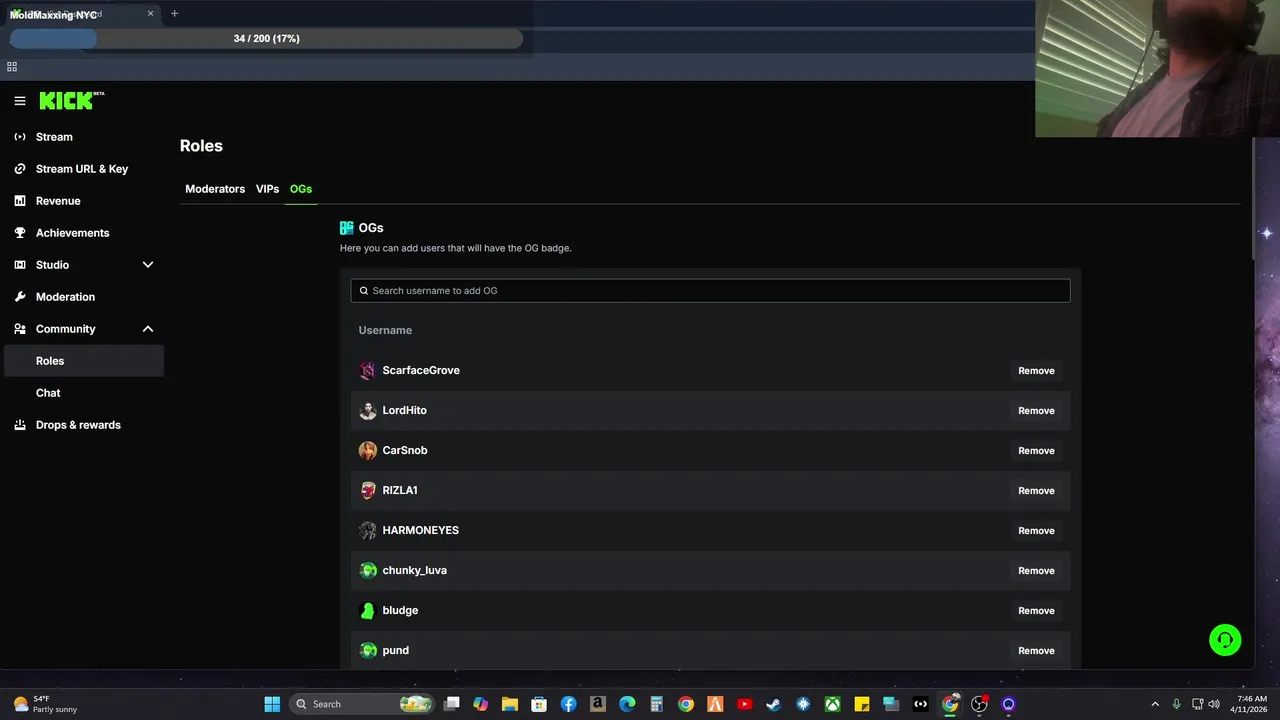Screen dimensions: 1280x720
Task: Open Copilot from the taskbar
Action: (481, 704)
